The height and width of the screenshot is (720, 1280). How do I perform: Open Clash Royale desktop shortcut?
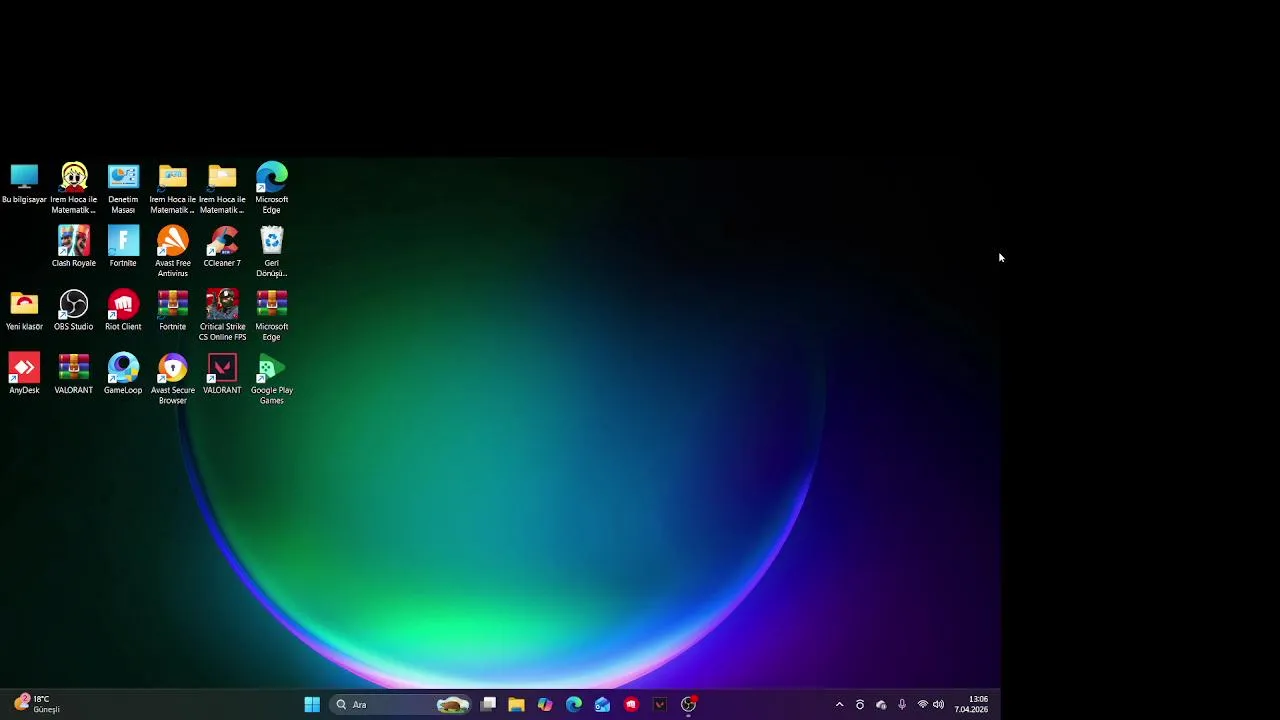74,246
